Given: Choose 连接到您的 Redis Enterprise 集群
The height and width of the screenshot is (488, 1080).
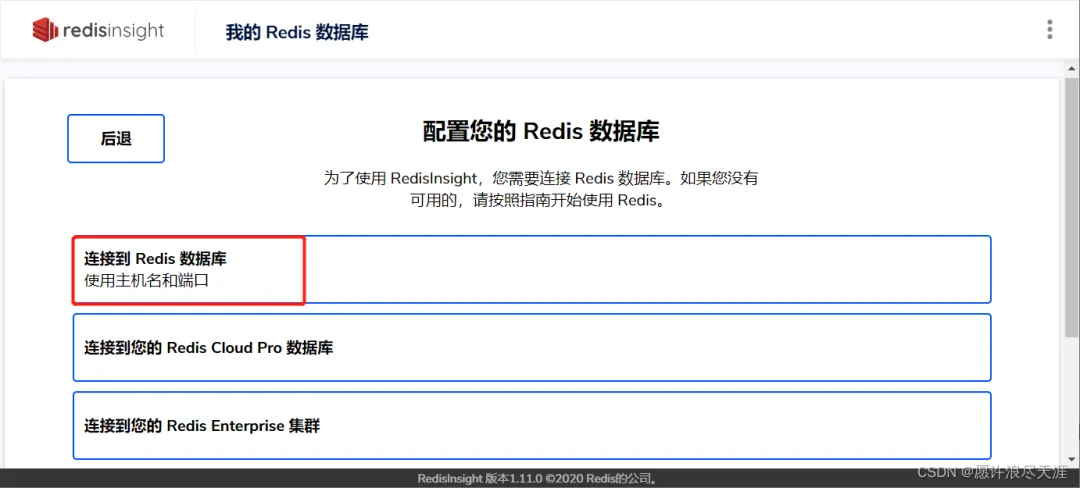Looking at the screenshot, I should tap(532, 425).
